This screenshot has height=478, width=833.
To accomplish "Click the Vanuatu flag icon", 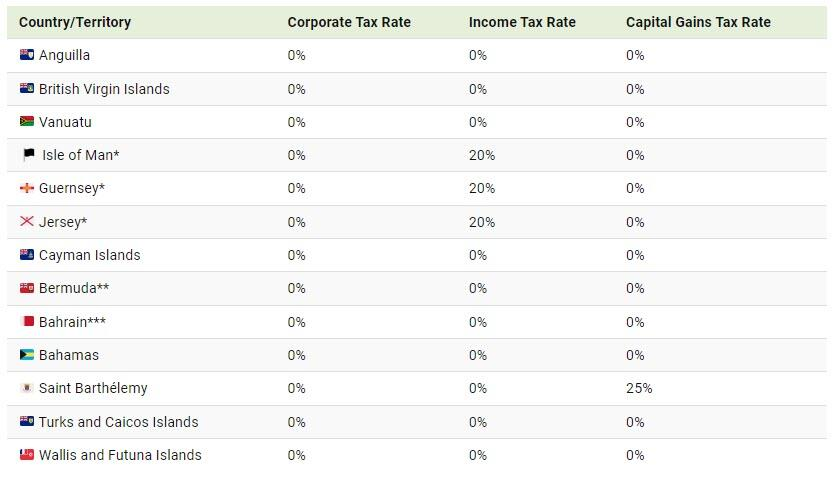I will pos(27,122).
